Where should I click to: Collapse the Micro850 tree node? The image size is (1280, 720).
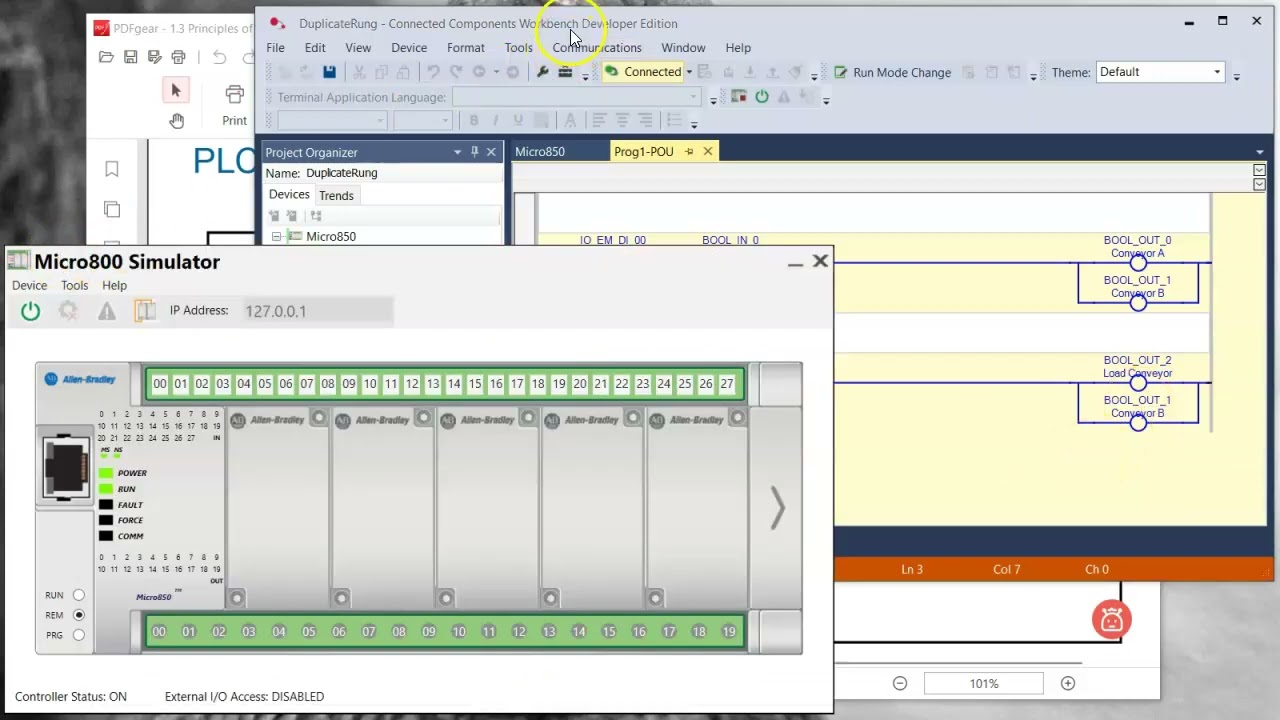pyautogui.click(x=276, y=237)
